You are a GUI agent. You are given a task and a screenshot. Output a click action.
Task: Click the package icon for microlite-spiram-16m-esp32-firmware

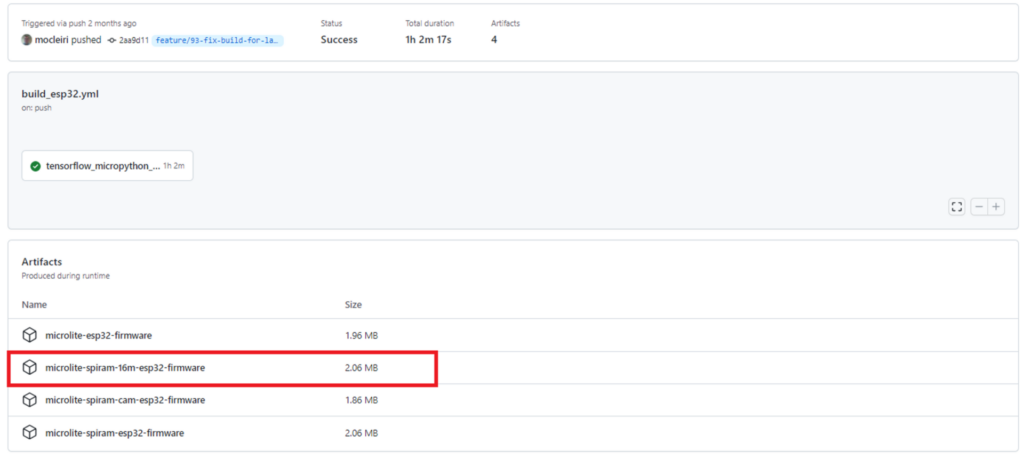point(29,368)
